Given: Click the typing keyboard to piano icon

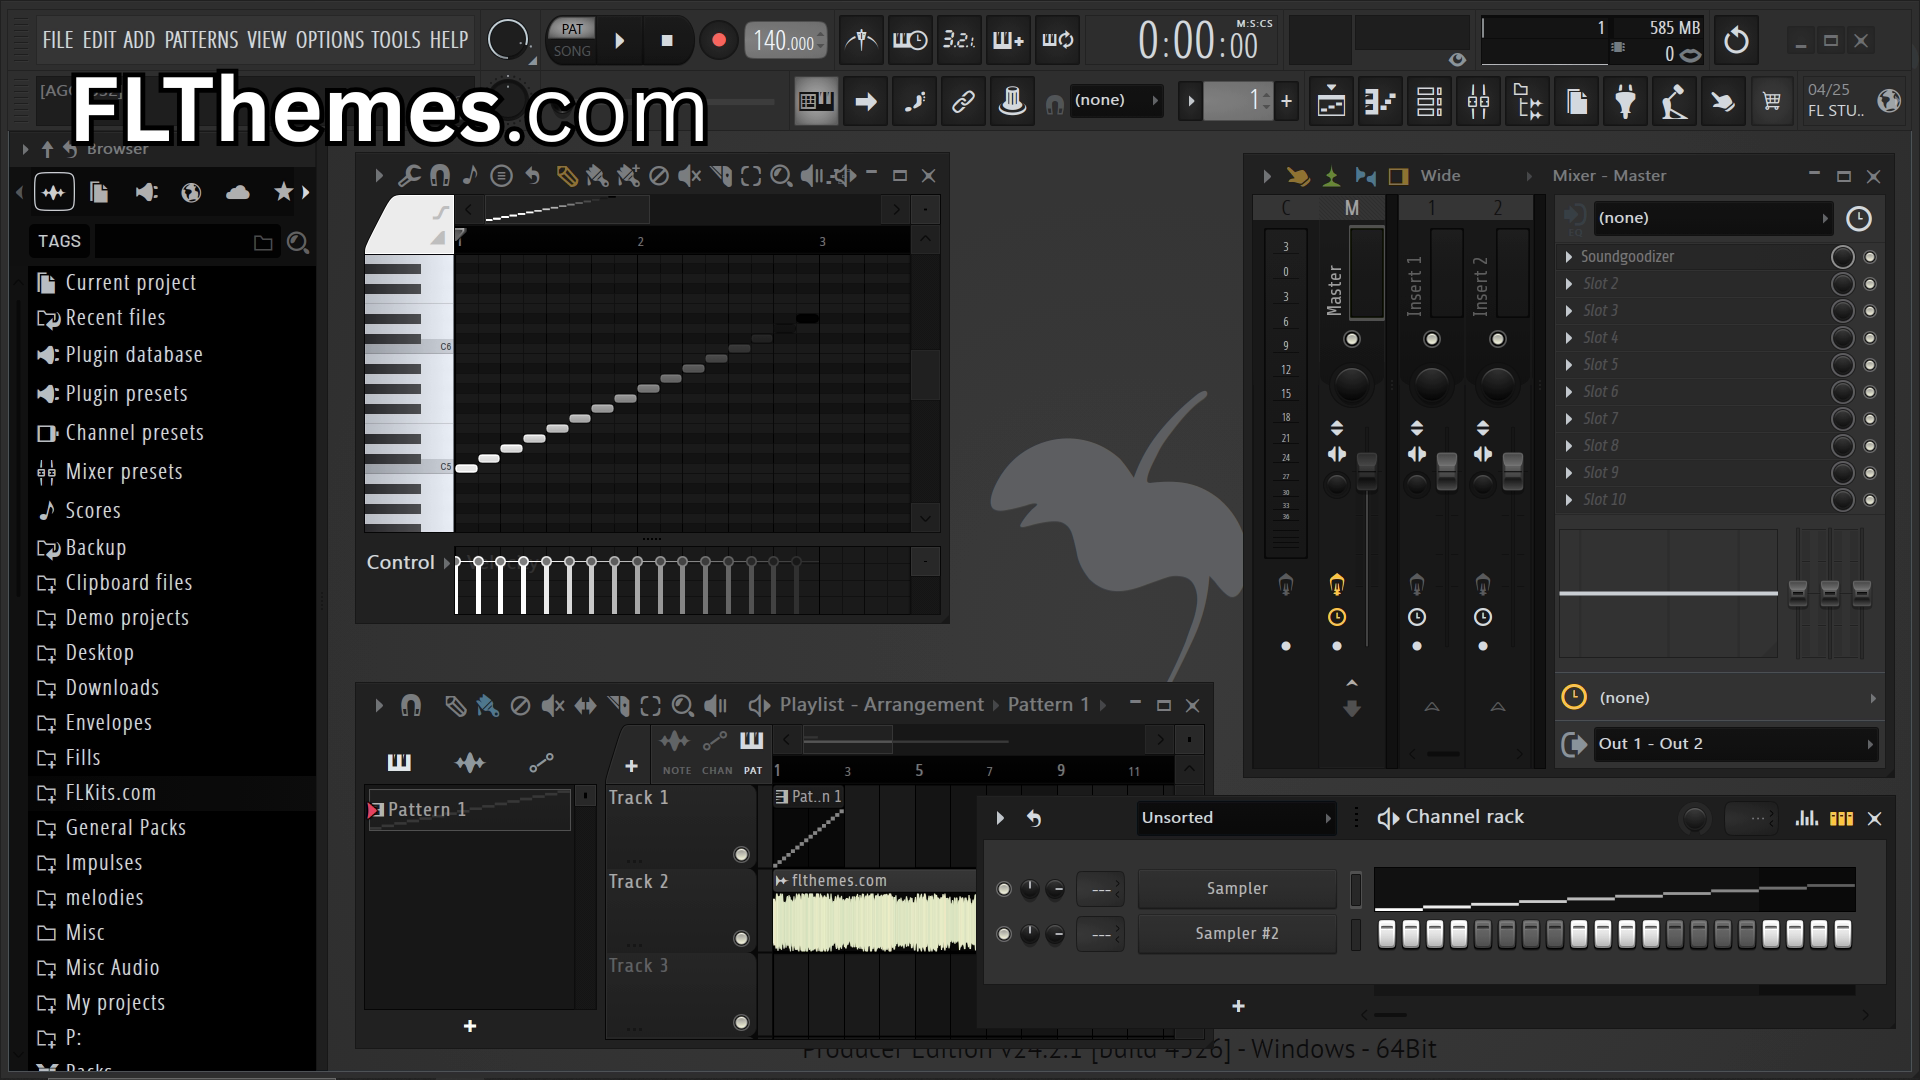Looking at the screenshot, I should (816, 101).
